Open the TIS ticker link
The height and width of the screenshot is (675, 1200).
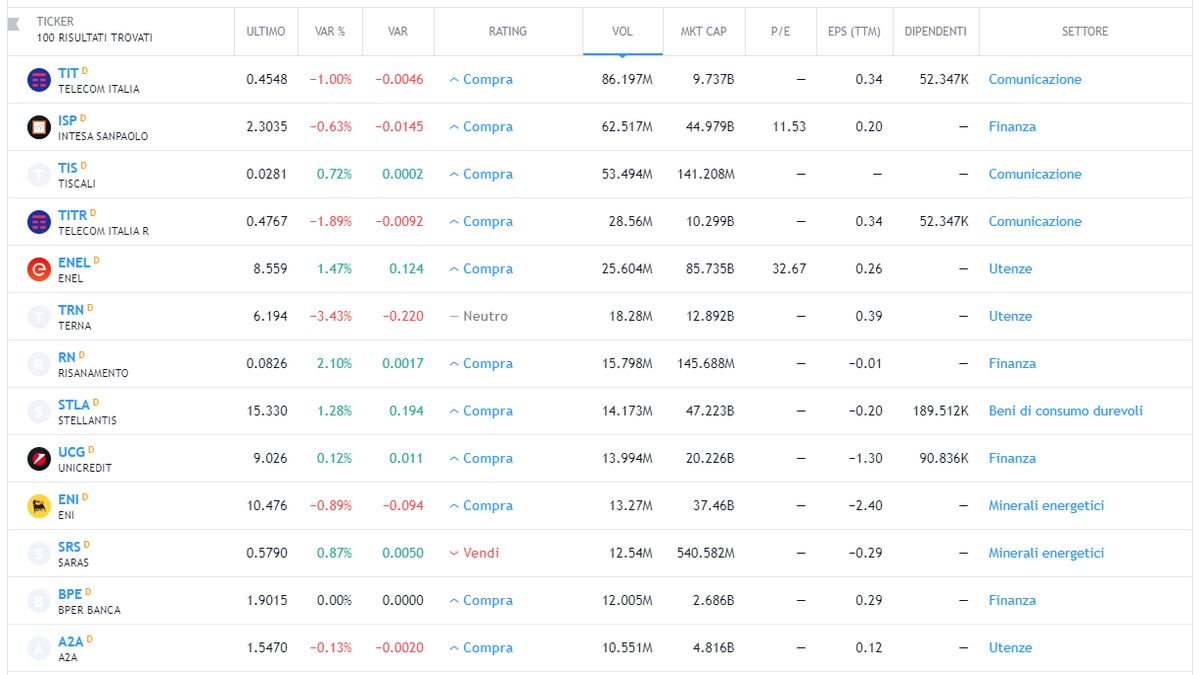pyautogui.click(x=67, y=168)
